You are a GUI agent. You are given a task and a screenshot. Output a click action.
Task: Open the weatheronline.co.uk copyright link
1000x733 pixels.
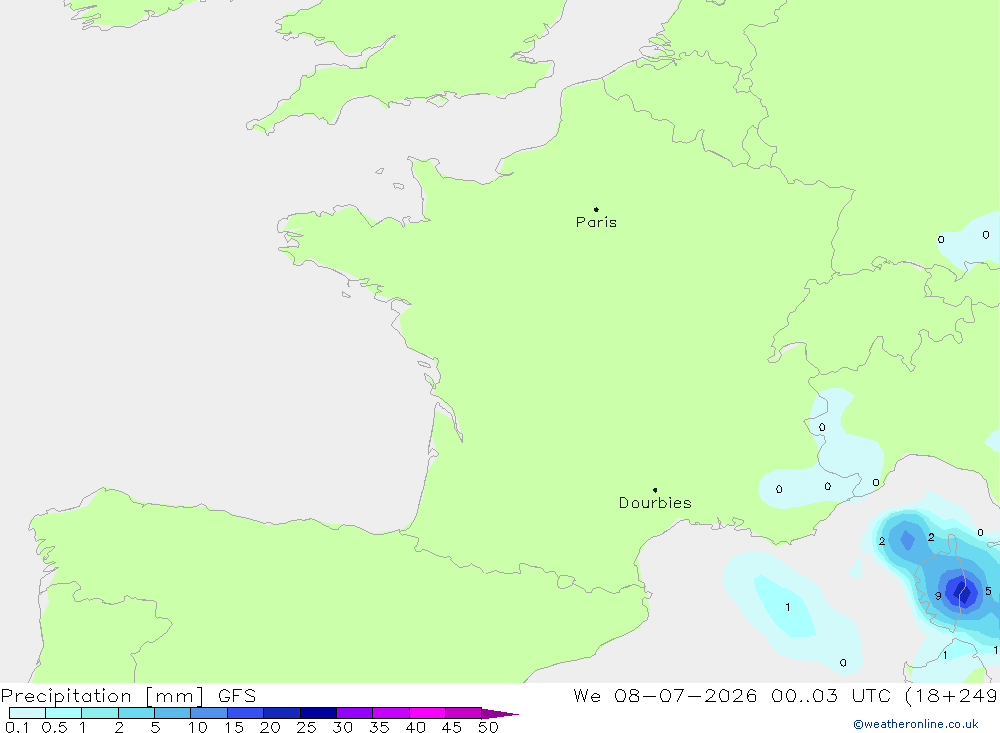tap(916, 724)
